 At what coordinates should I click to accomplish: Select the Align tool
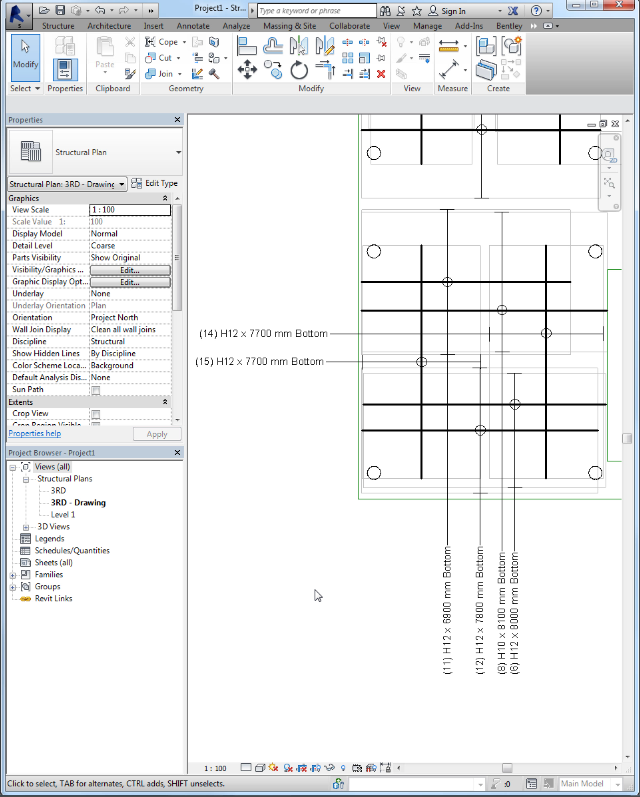247,46
